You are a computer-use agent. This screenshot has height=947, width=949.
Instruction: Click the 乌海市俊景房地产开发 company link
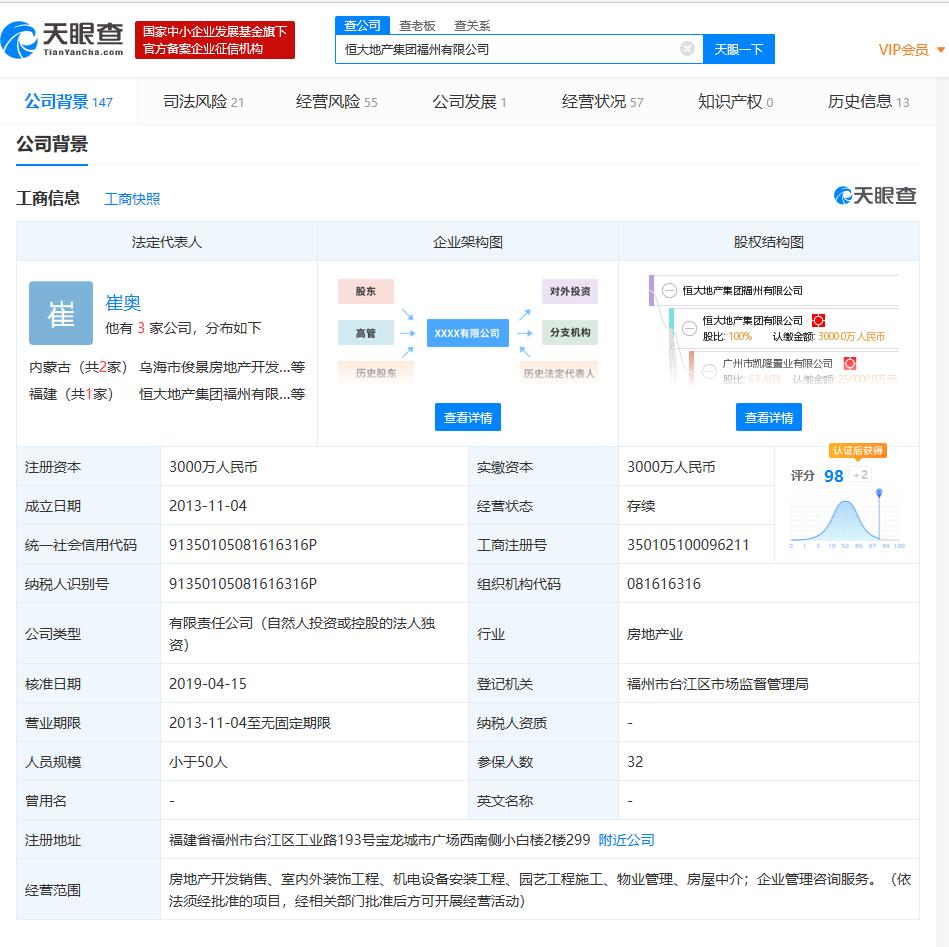point(222,367)
